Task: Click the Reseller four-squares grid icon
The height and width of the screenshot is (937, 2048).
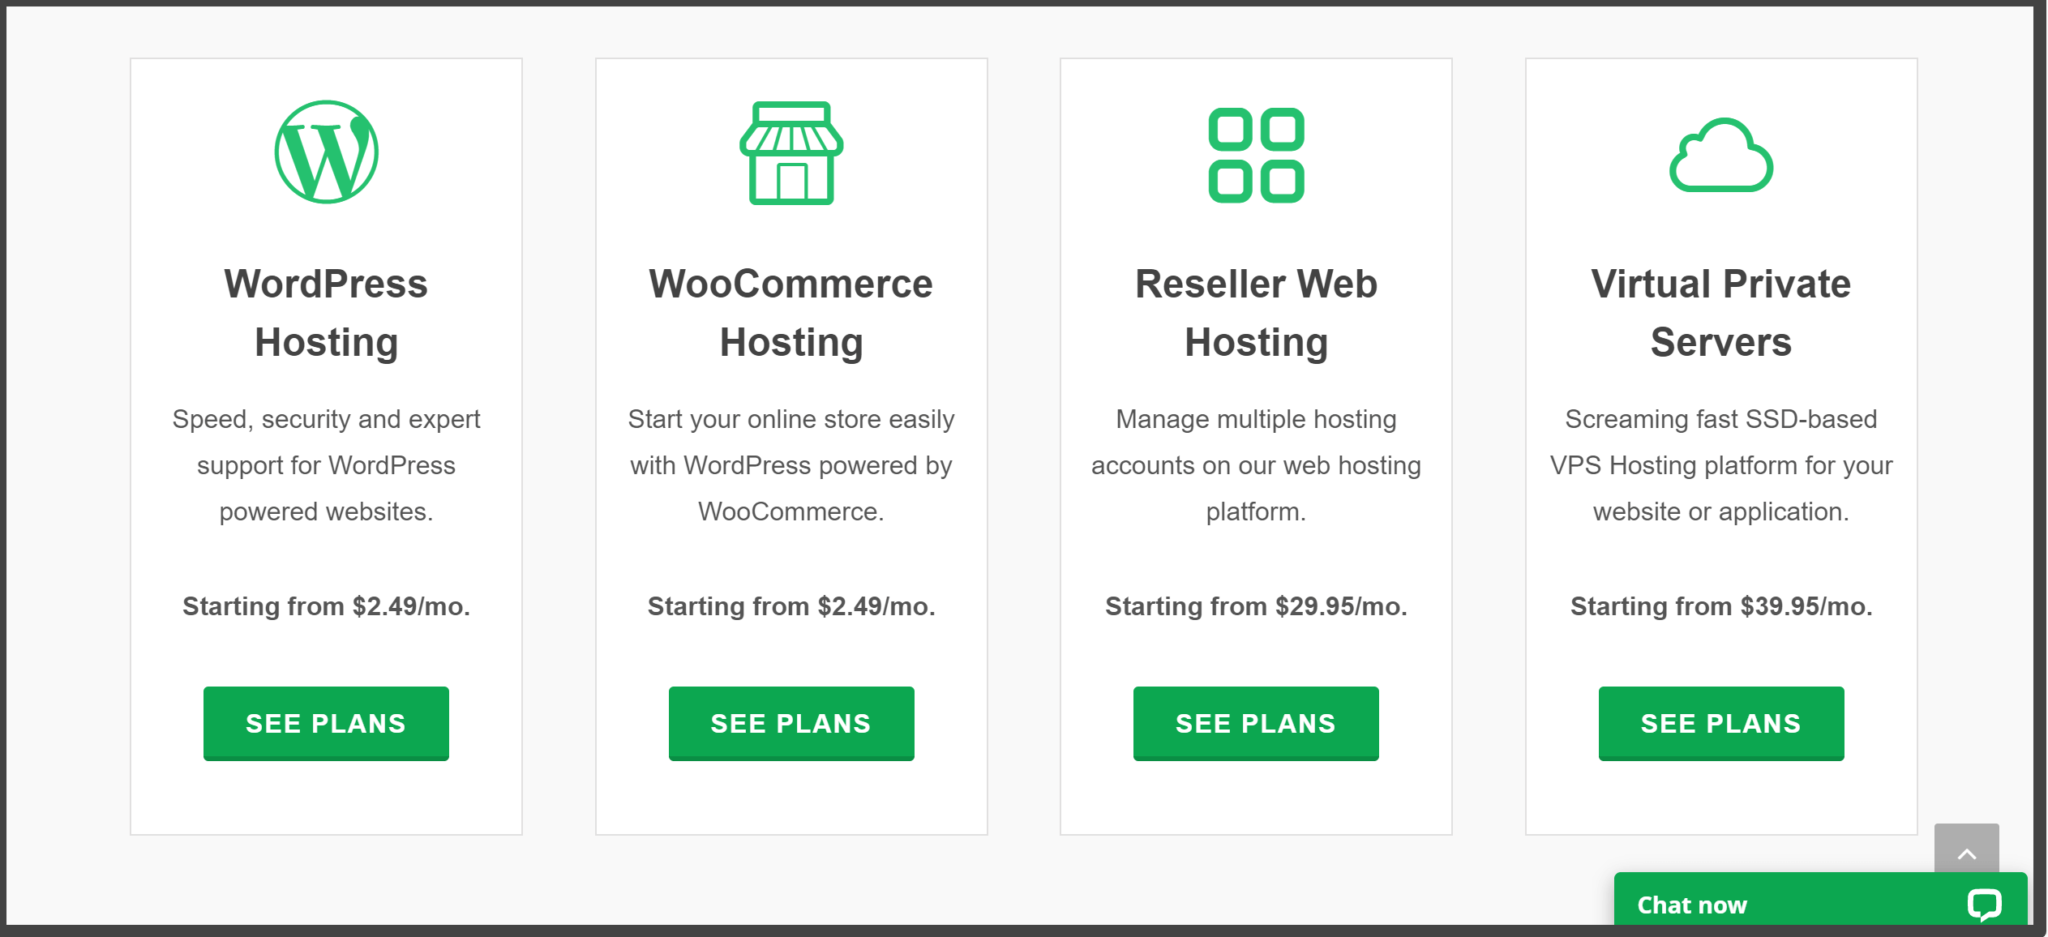Action: [x=1256, y=155]
